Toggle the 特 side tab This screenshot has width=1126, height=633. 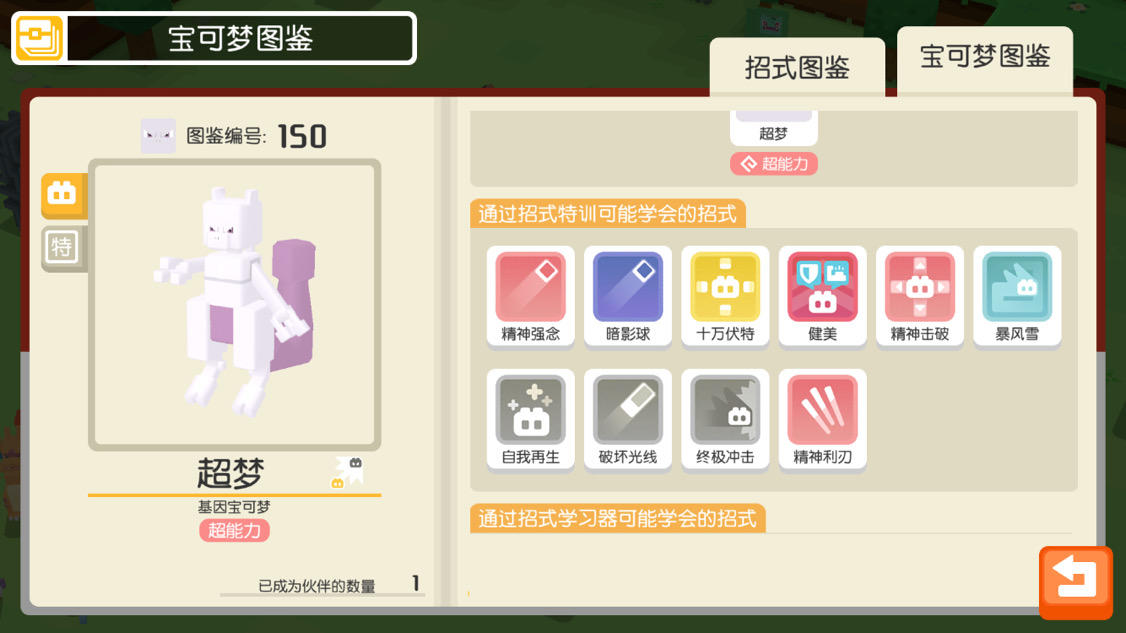[63, 248]
